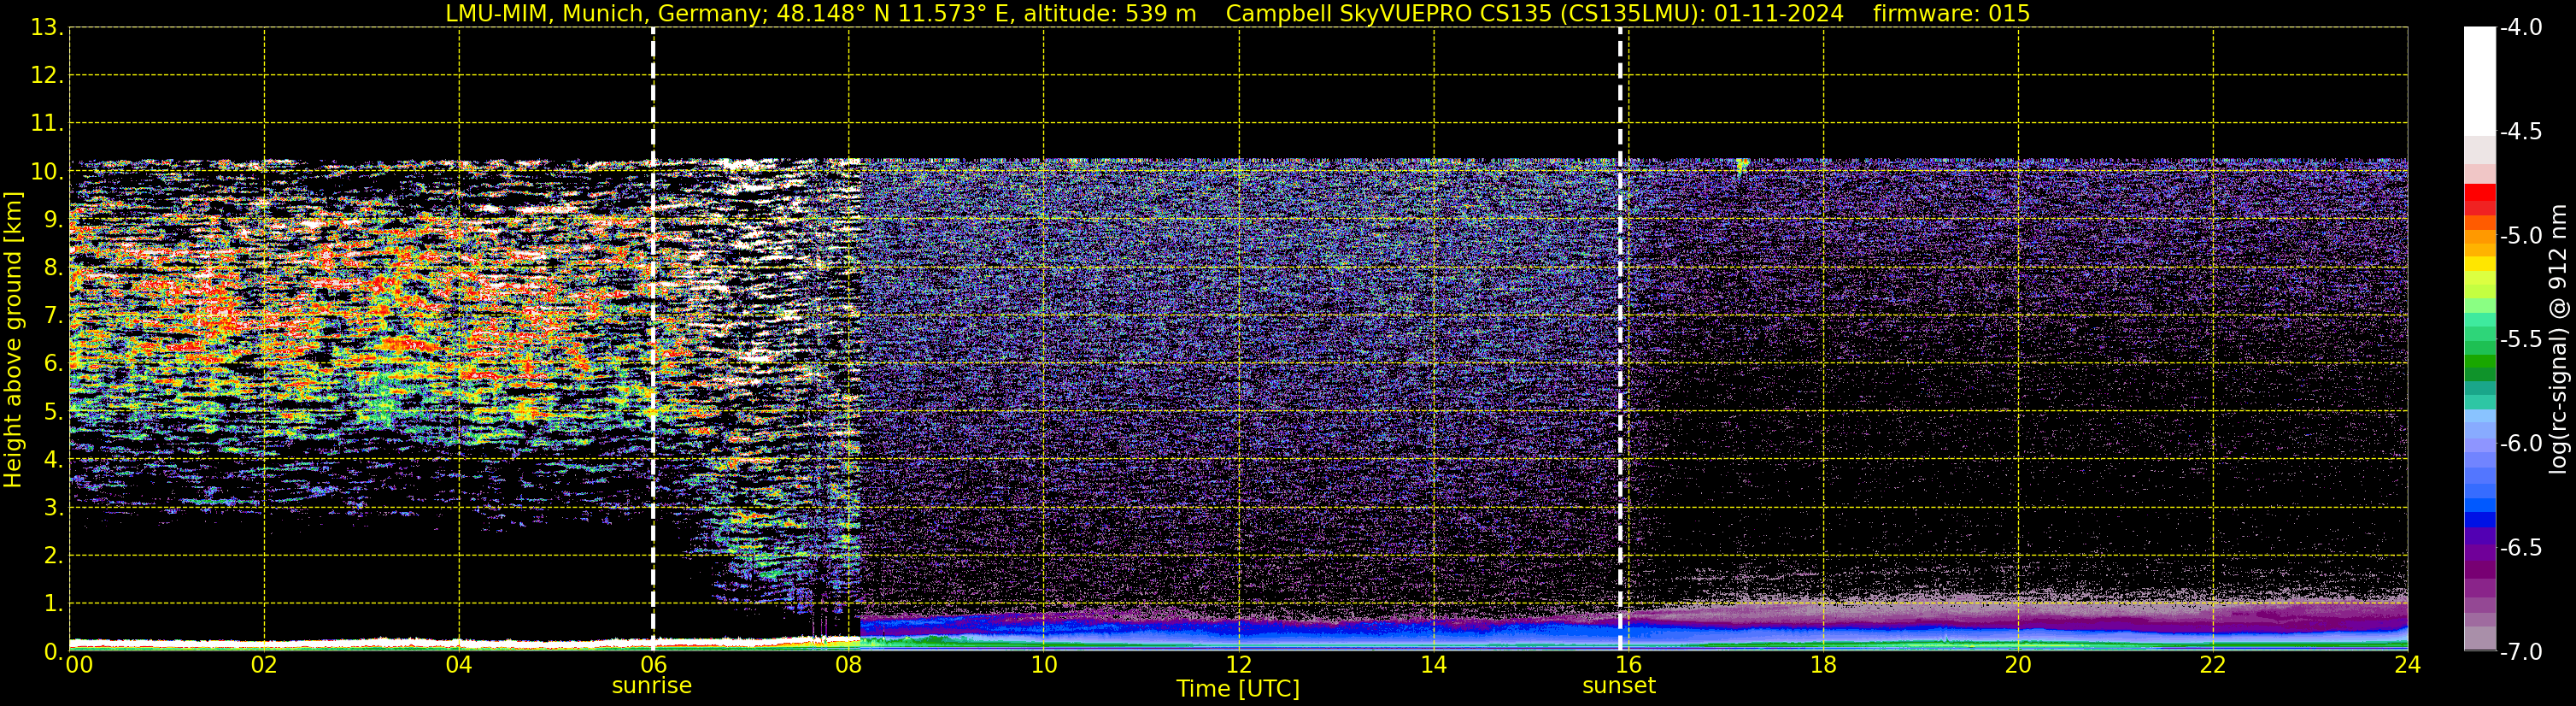Click the '10' time axis tick label
The height and width of the screenshot is (706, 2576).
(1043, 665)
